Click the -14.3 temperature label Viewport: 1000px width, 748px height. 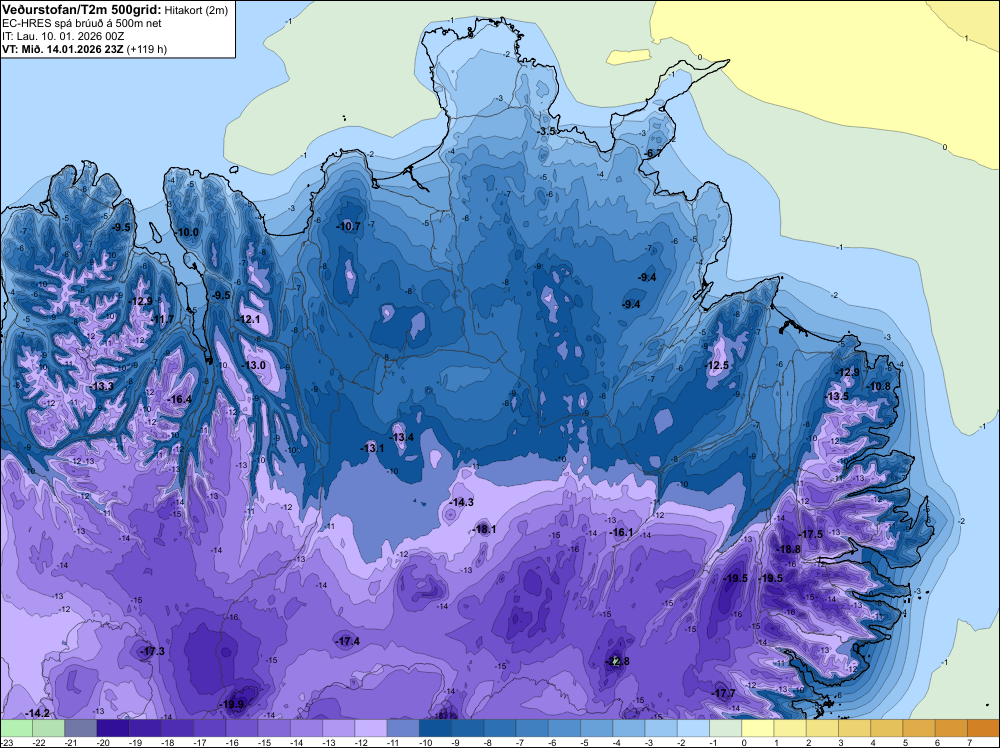point(461,502)
